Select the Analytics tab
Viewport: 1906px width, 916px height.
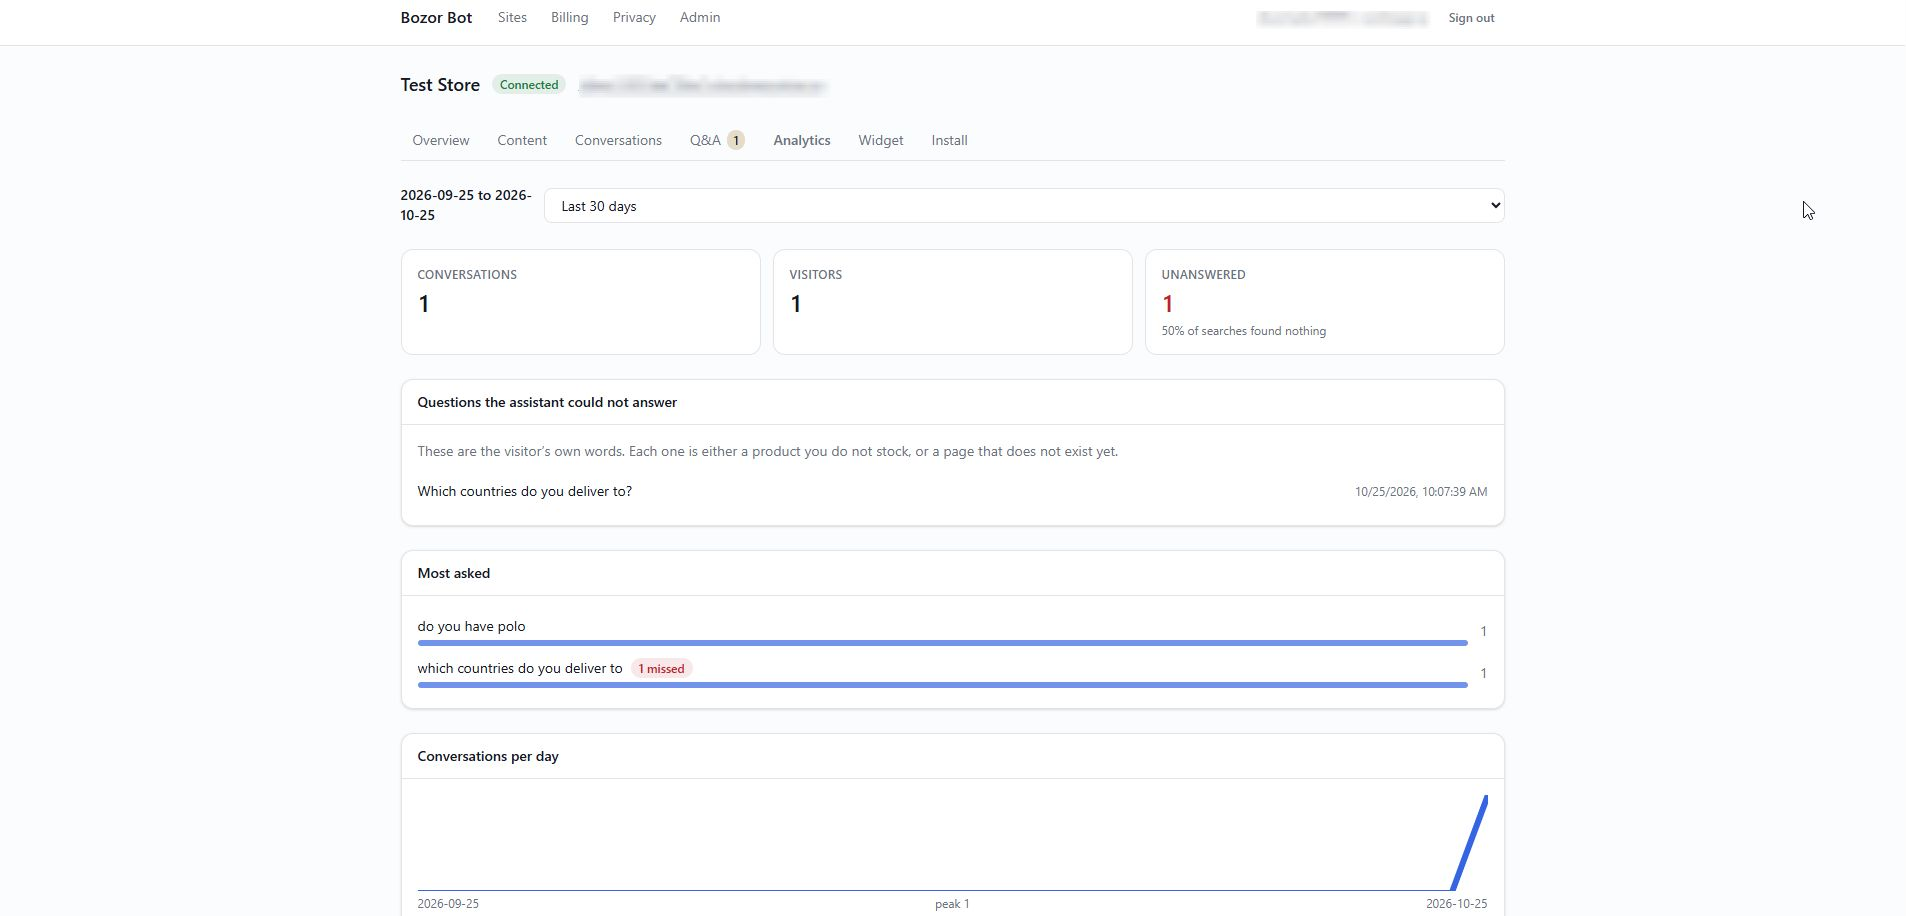click(x=802, y=140)
